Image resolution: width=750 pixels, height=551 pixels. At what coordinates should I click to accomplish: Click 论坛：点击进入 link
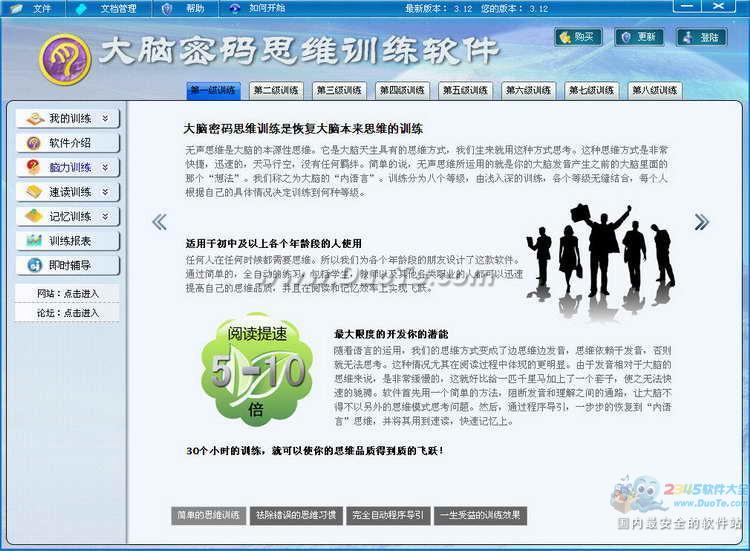(x=68, y=313)
